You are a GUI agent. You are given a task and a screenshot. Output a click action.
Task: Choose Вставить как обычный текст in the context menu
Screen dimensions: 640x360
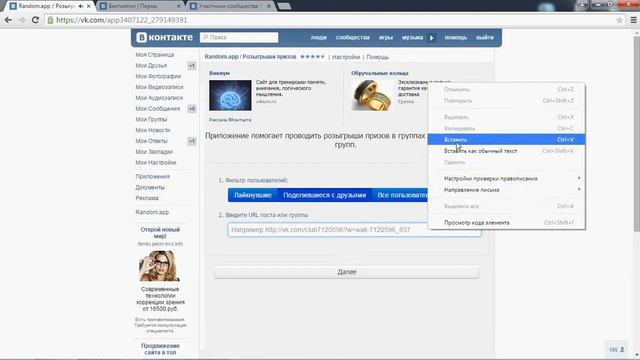(506, 151)
